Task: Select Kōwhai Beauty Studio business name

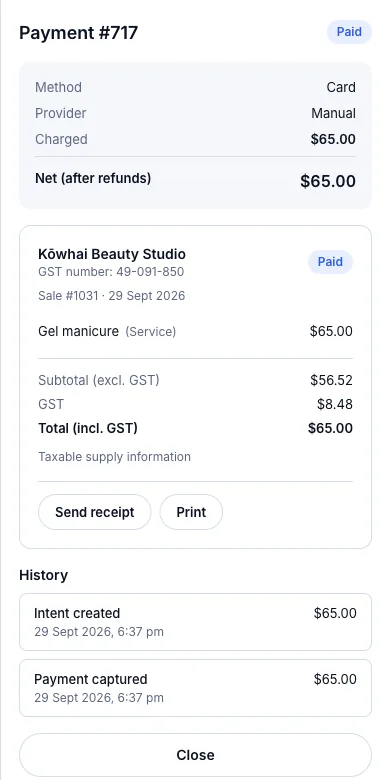Action: [112, 254]
